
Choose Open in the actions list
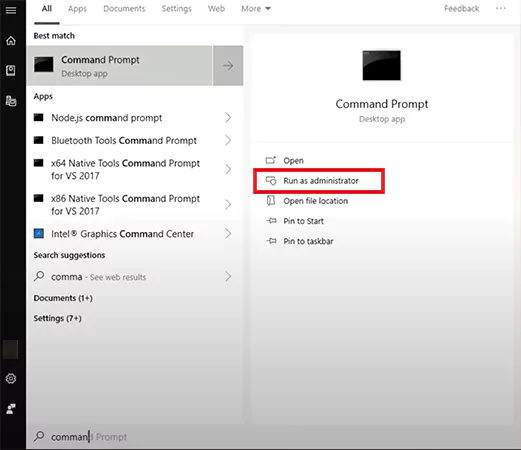click(293, 161)
